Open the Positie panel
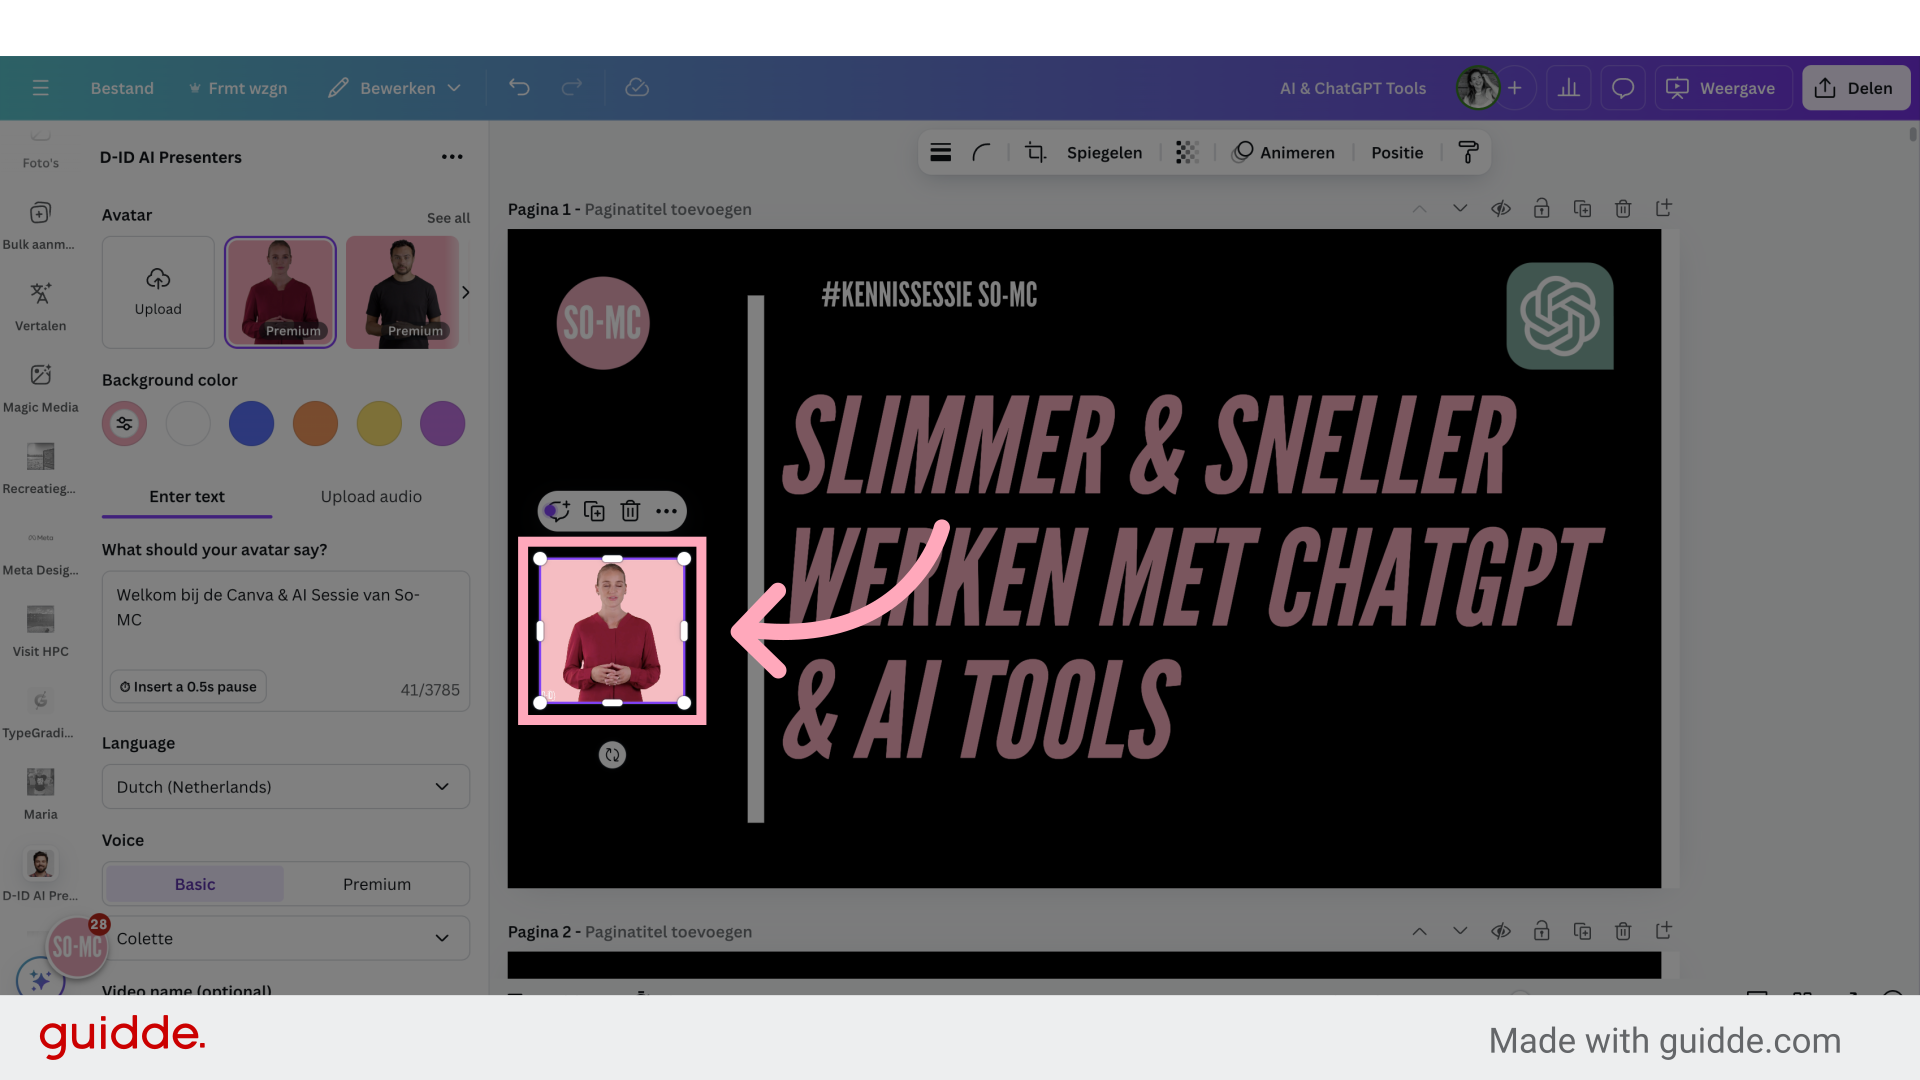The width and height of the screenshot is (1920, 1080). 1397,152
